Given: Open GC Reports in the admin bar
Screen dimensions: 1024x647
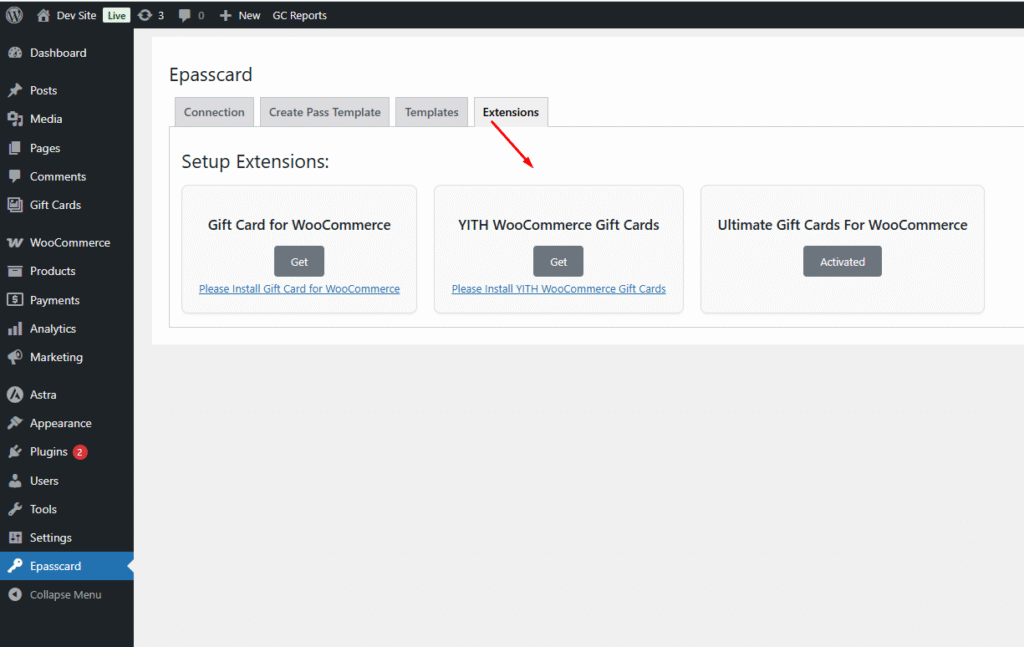Looking at the screenshot, I should coord(299,15).
